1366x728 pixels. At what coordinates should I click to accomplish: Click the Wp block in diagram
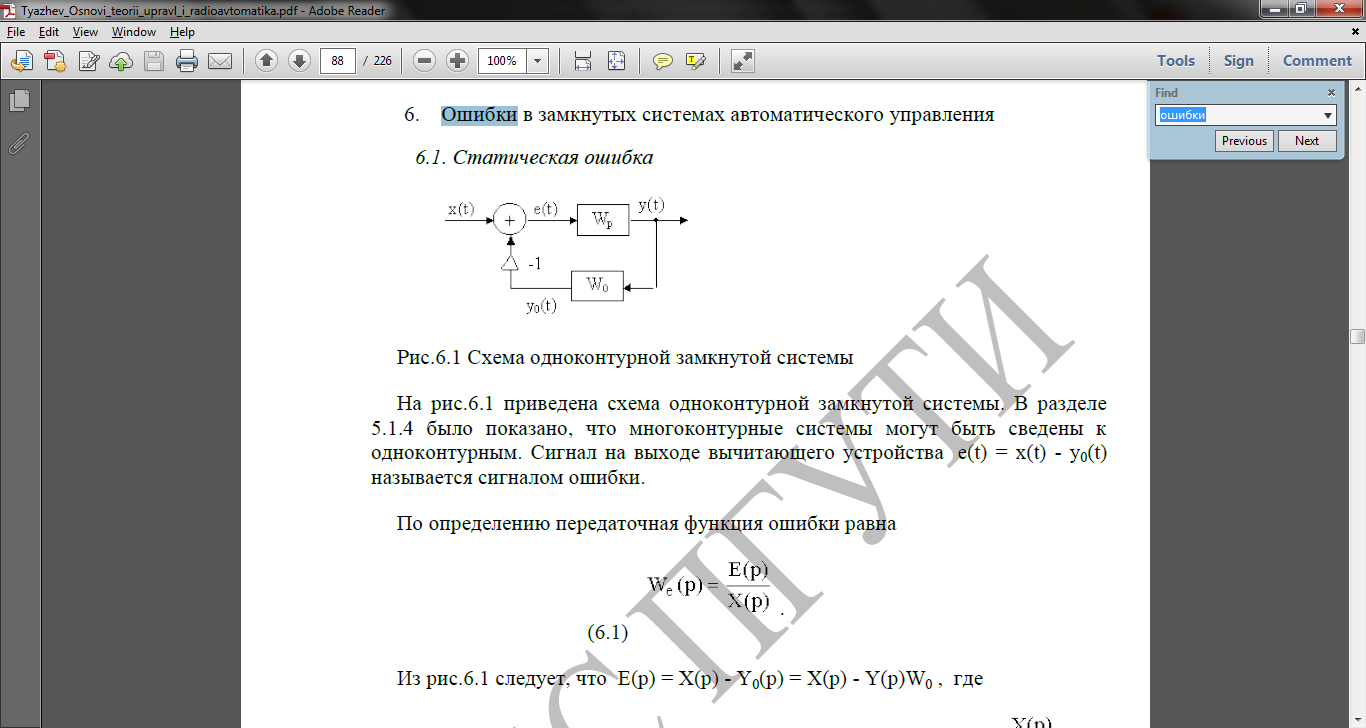click(603, 220)
